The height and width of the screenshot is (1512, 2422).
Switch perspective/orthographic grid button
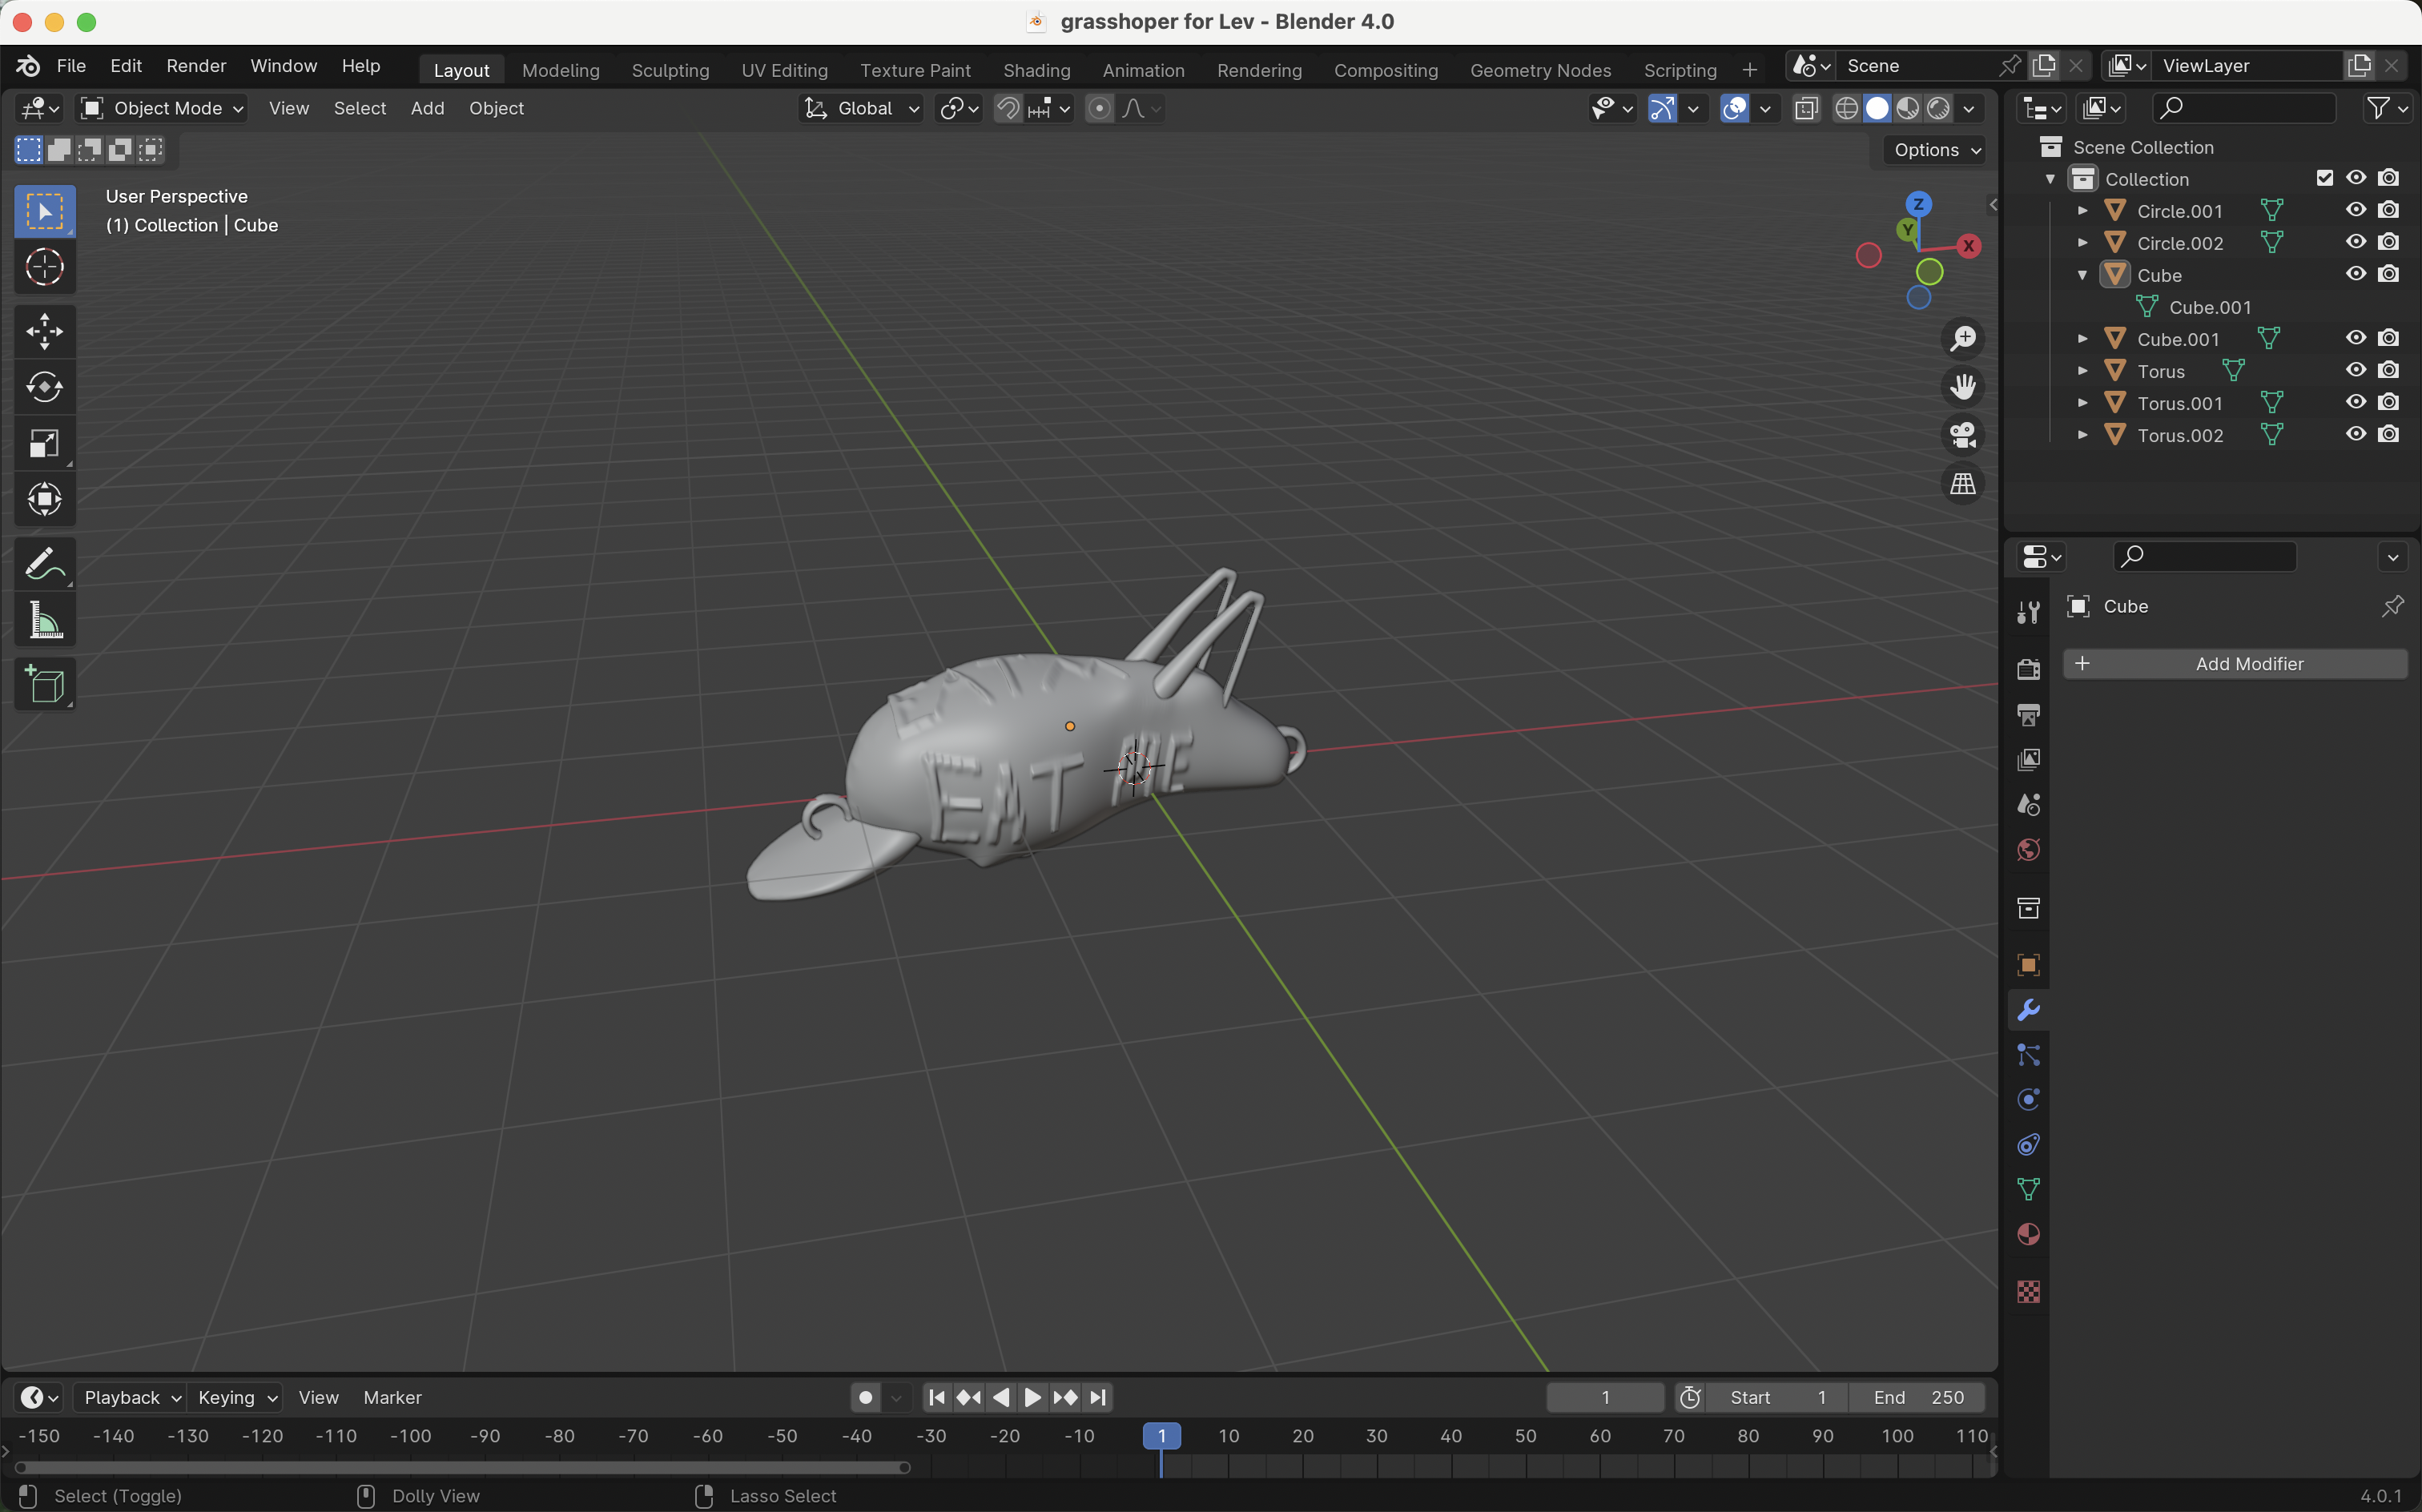(x=1963, y=484)
